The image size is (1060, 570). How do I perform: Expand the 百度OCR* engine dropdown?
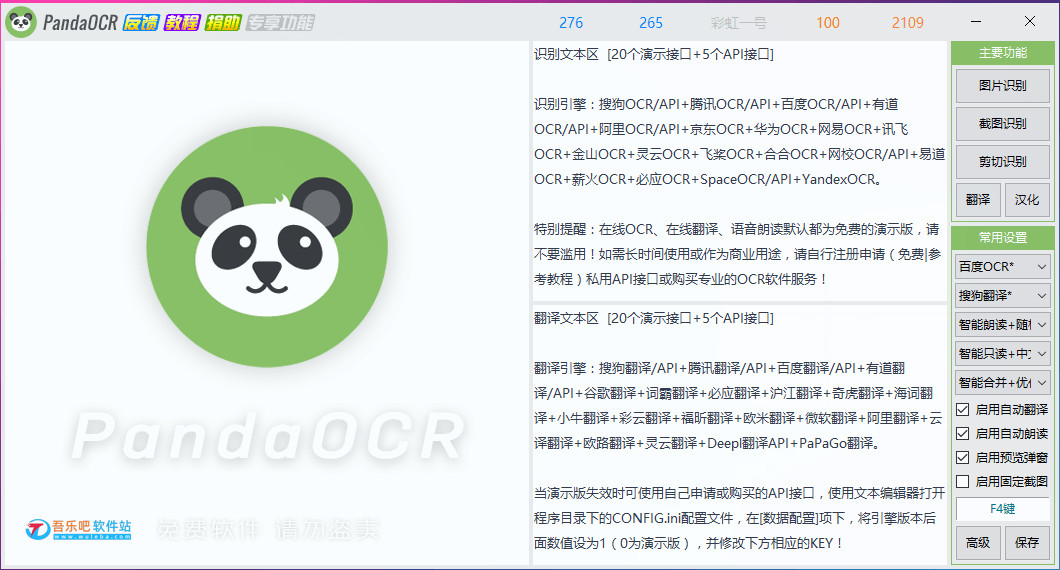coord(1003,266)
